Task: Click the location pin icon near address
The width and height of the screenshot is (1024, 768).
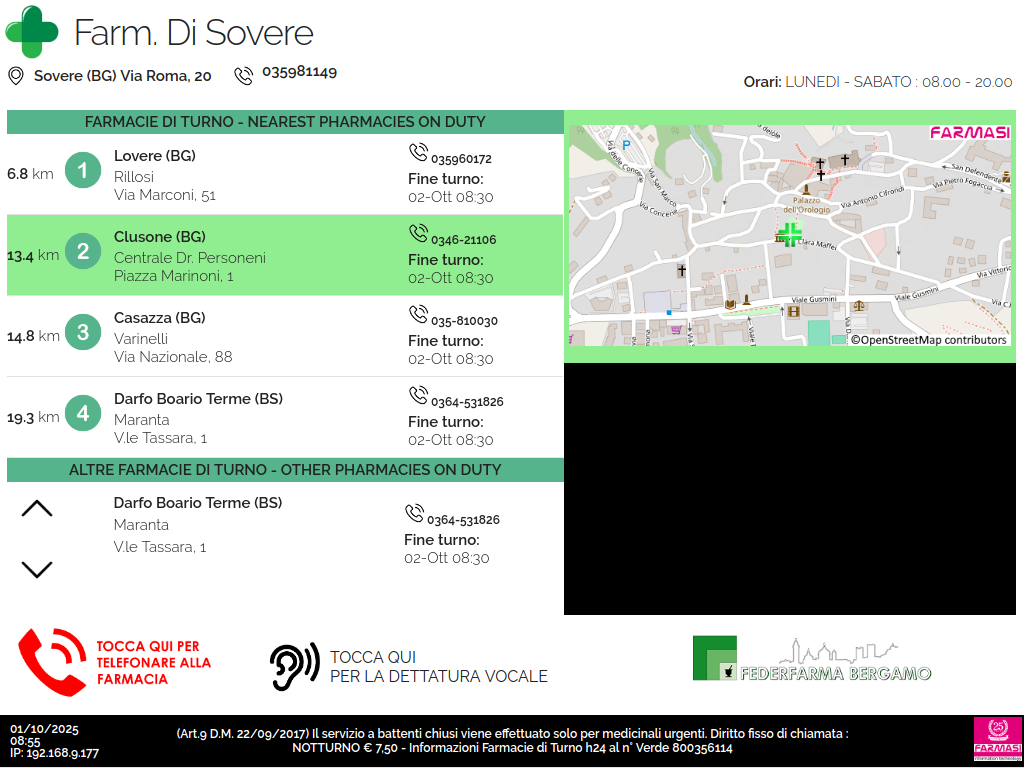Action: (15, 76)
